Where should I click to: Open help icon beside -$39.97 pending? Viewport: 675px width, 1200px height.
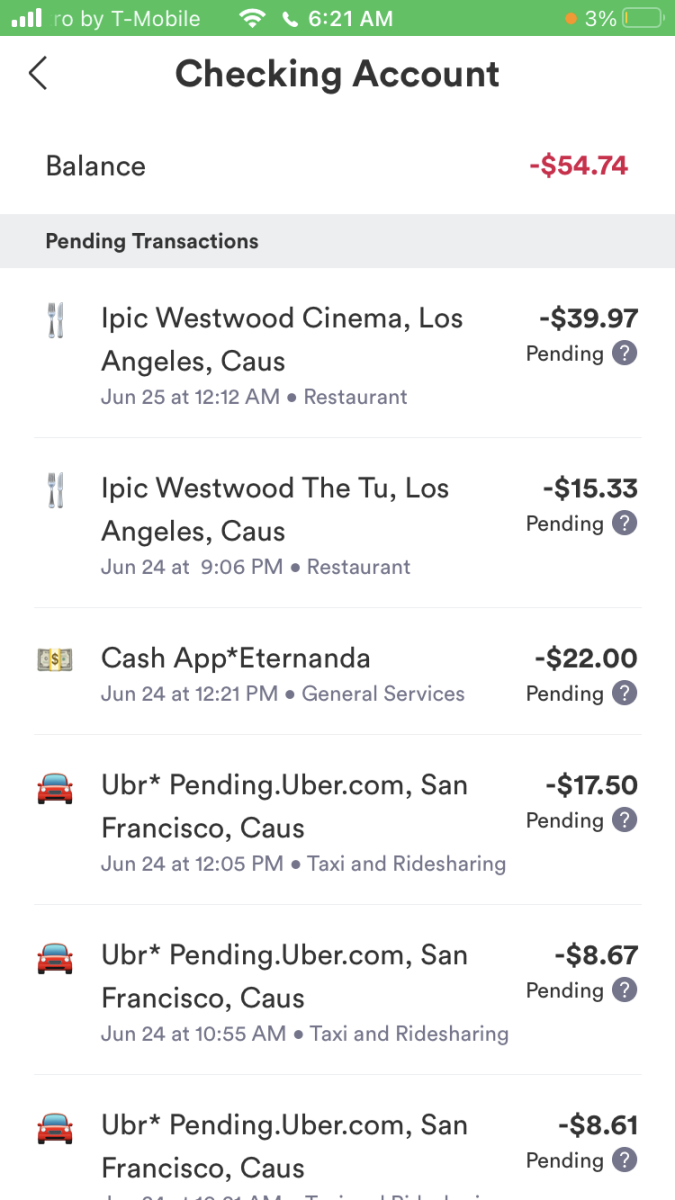coord(624,353)
